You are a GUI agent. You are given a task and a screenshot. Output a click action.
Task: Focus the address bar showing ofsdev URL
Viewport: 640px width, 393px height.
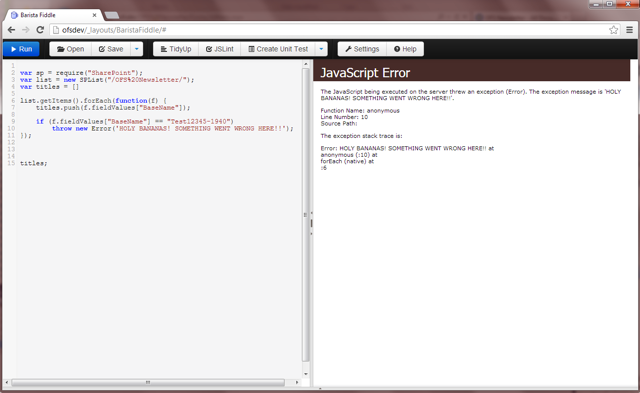tap(334, 30)
